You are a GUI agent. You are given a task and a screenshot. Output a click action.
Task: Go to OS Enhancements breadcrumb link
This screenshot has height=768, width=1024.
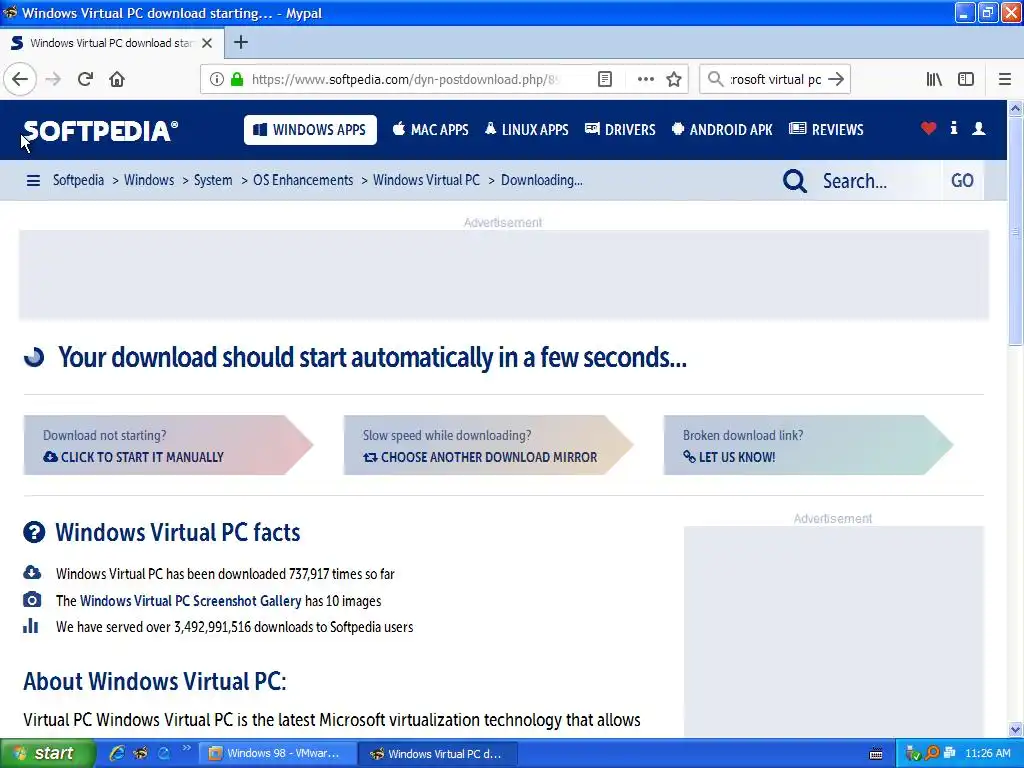(303, 180)
